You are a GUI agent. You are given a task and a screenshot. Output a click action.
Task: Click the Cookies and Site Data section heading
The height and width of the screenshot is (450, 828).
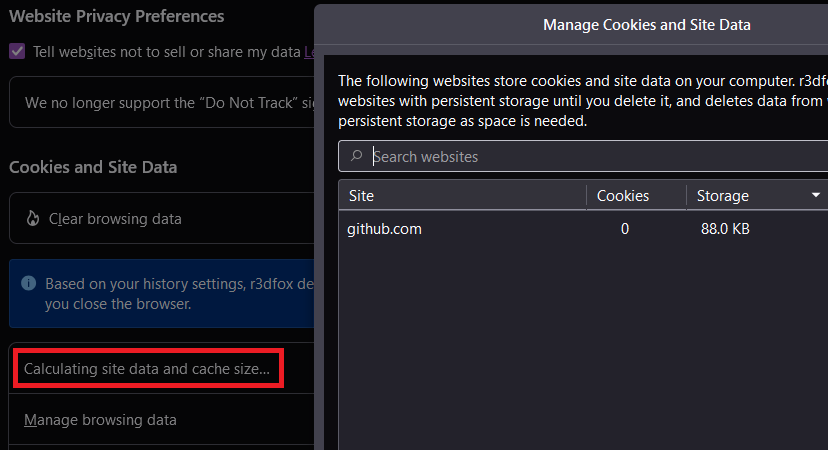coord(93,167)
